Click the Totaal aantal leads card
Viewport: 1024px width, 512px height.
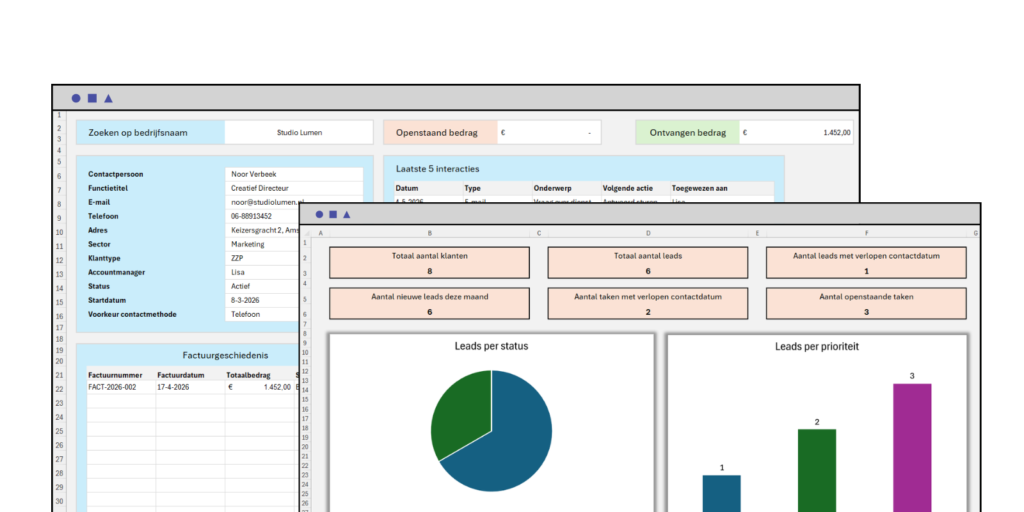(x=648, y=263)
